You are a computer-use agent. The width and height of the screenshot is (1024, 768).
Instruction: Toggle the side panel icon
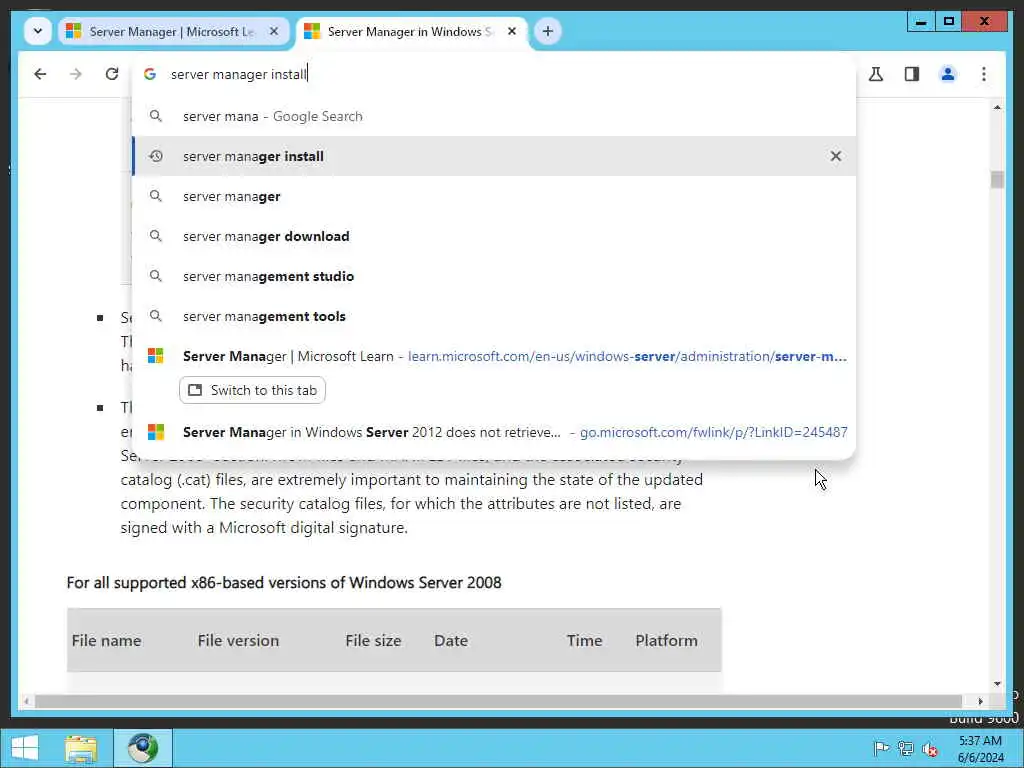(912, 74)
